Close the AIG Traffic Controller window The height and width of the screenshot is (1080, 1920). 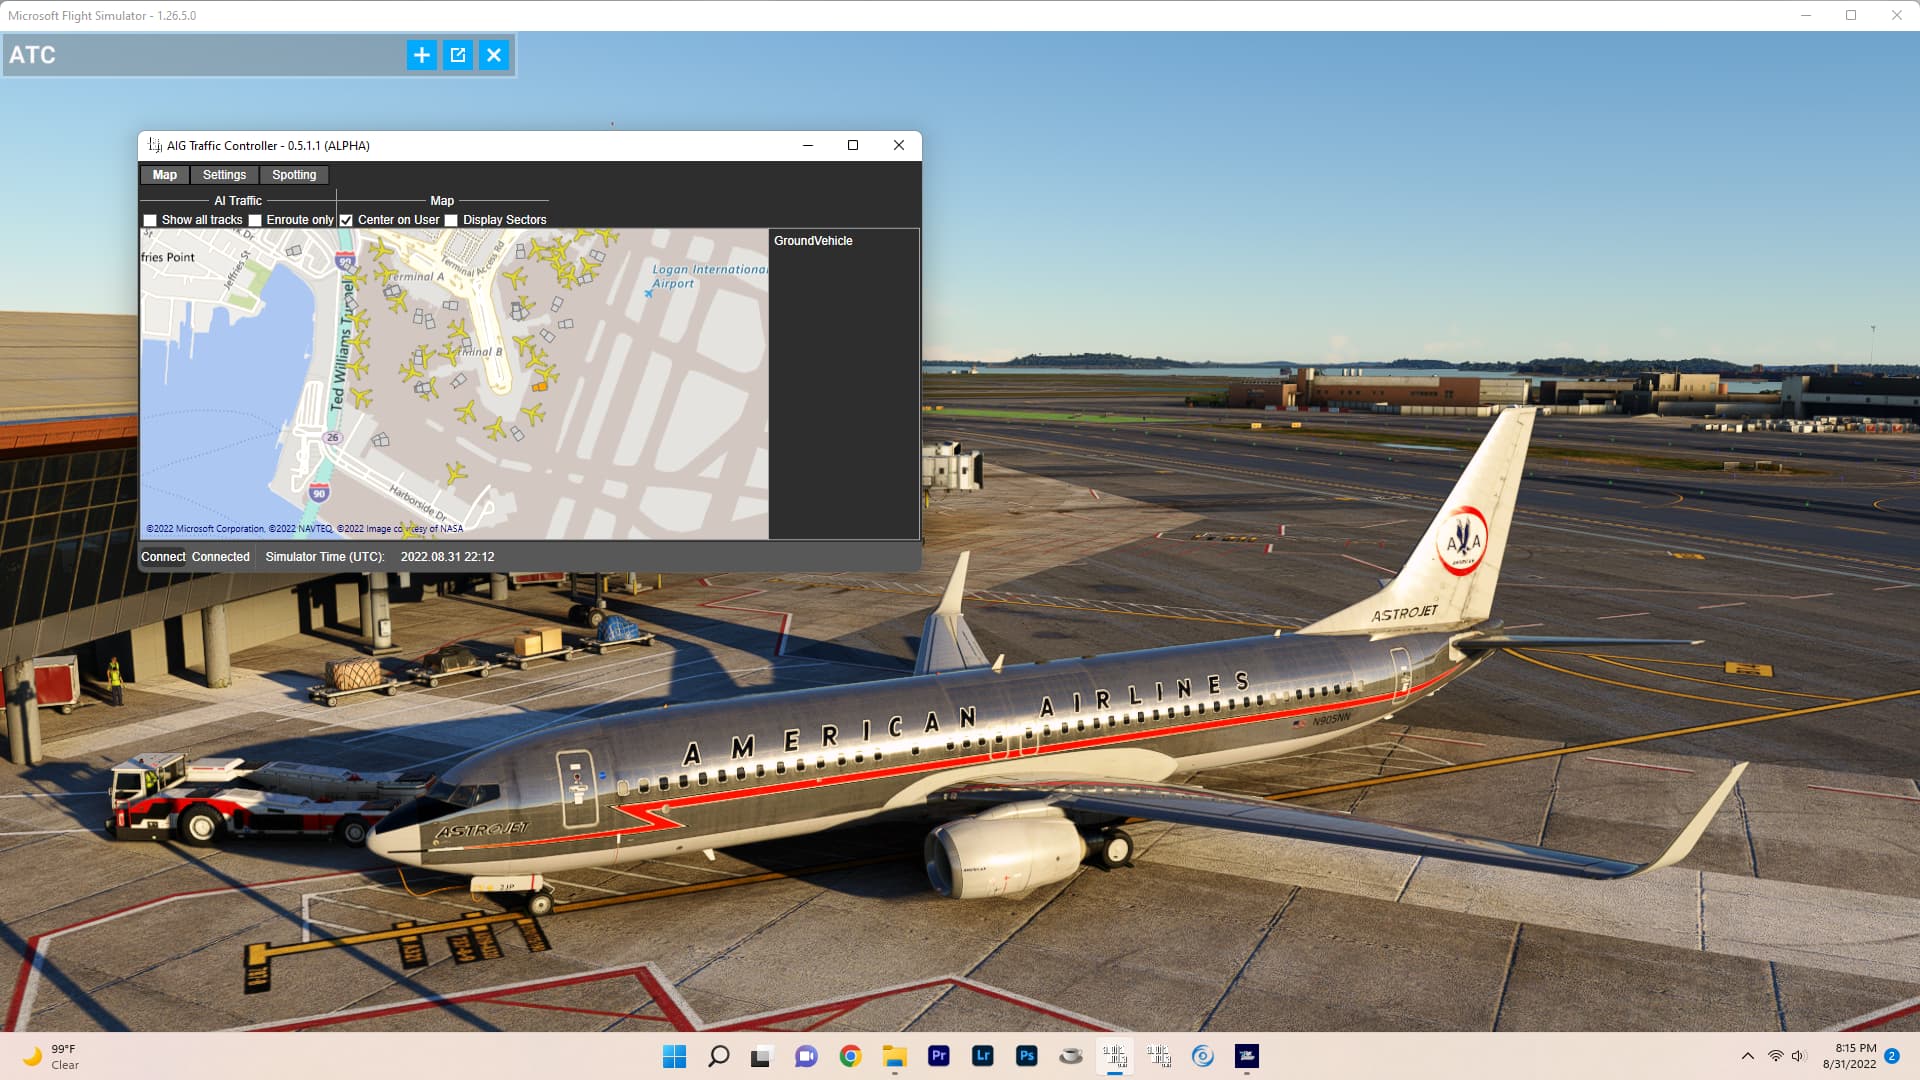(x=899, y=145)
